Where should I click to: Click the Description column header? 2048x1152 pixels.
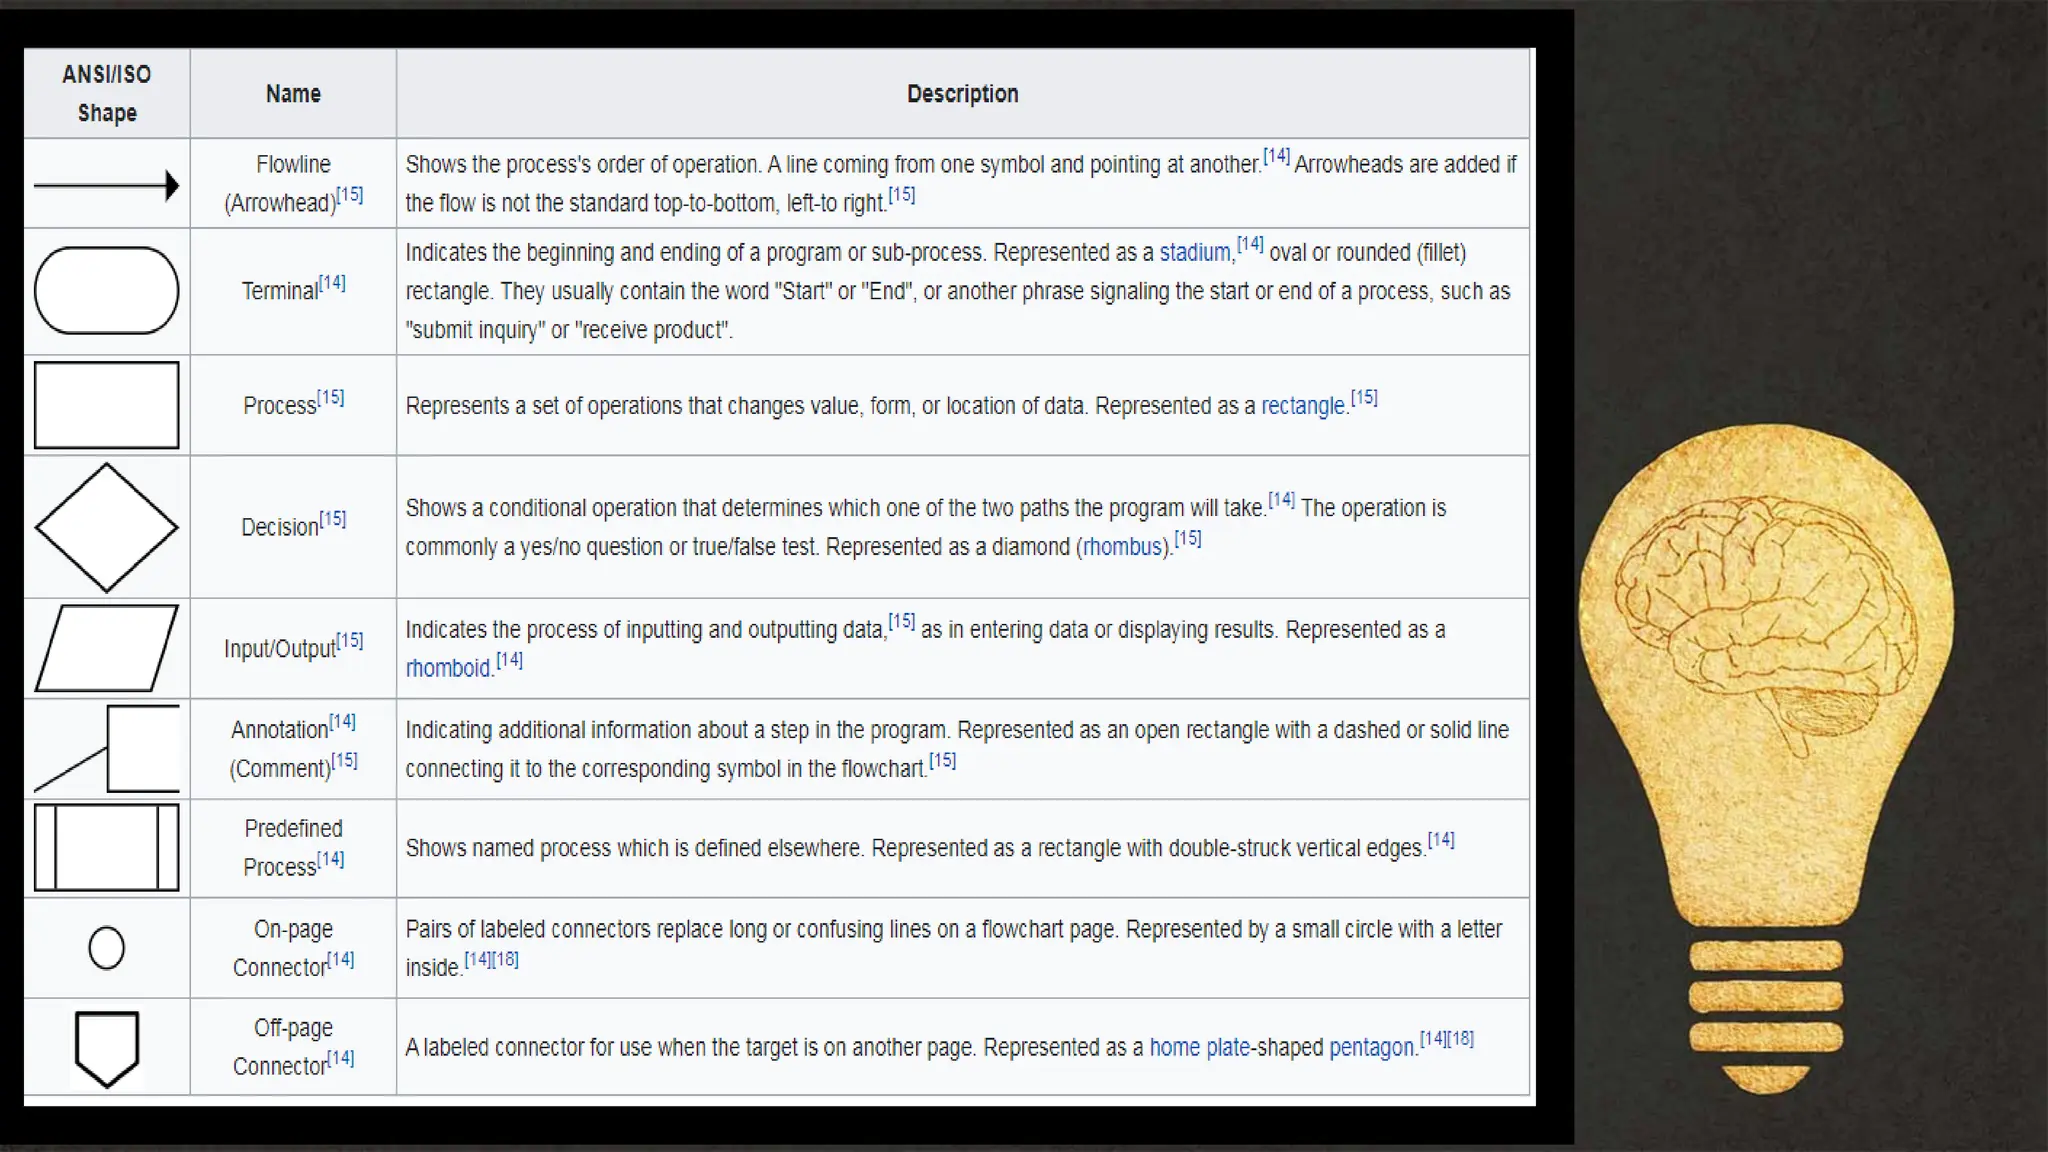click(x=962, y=94)
